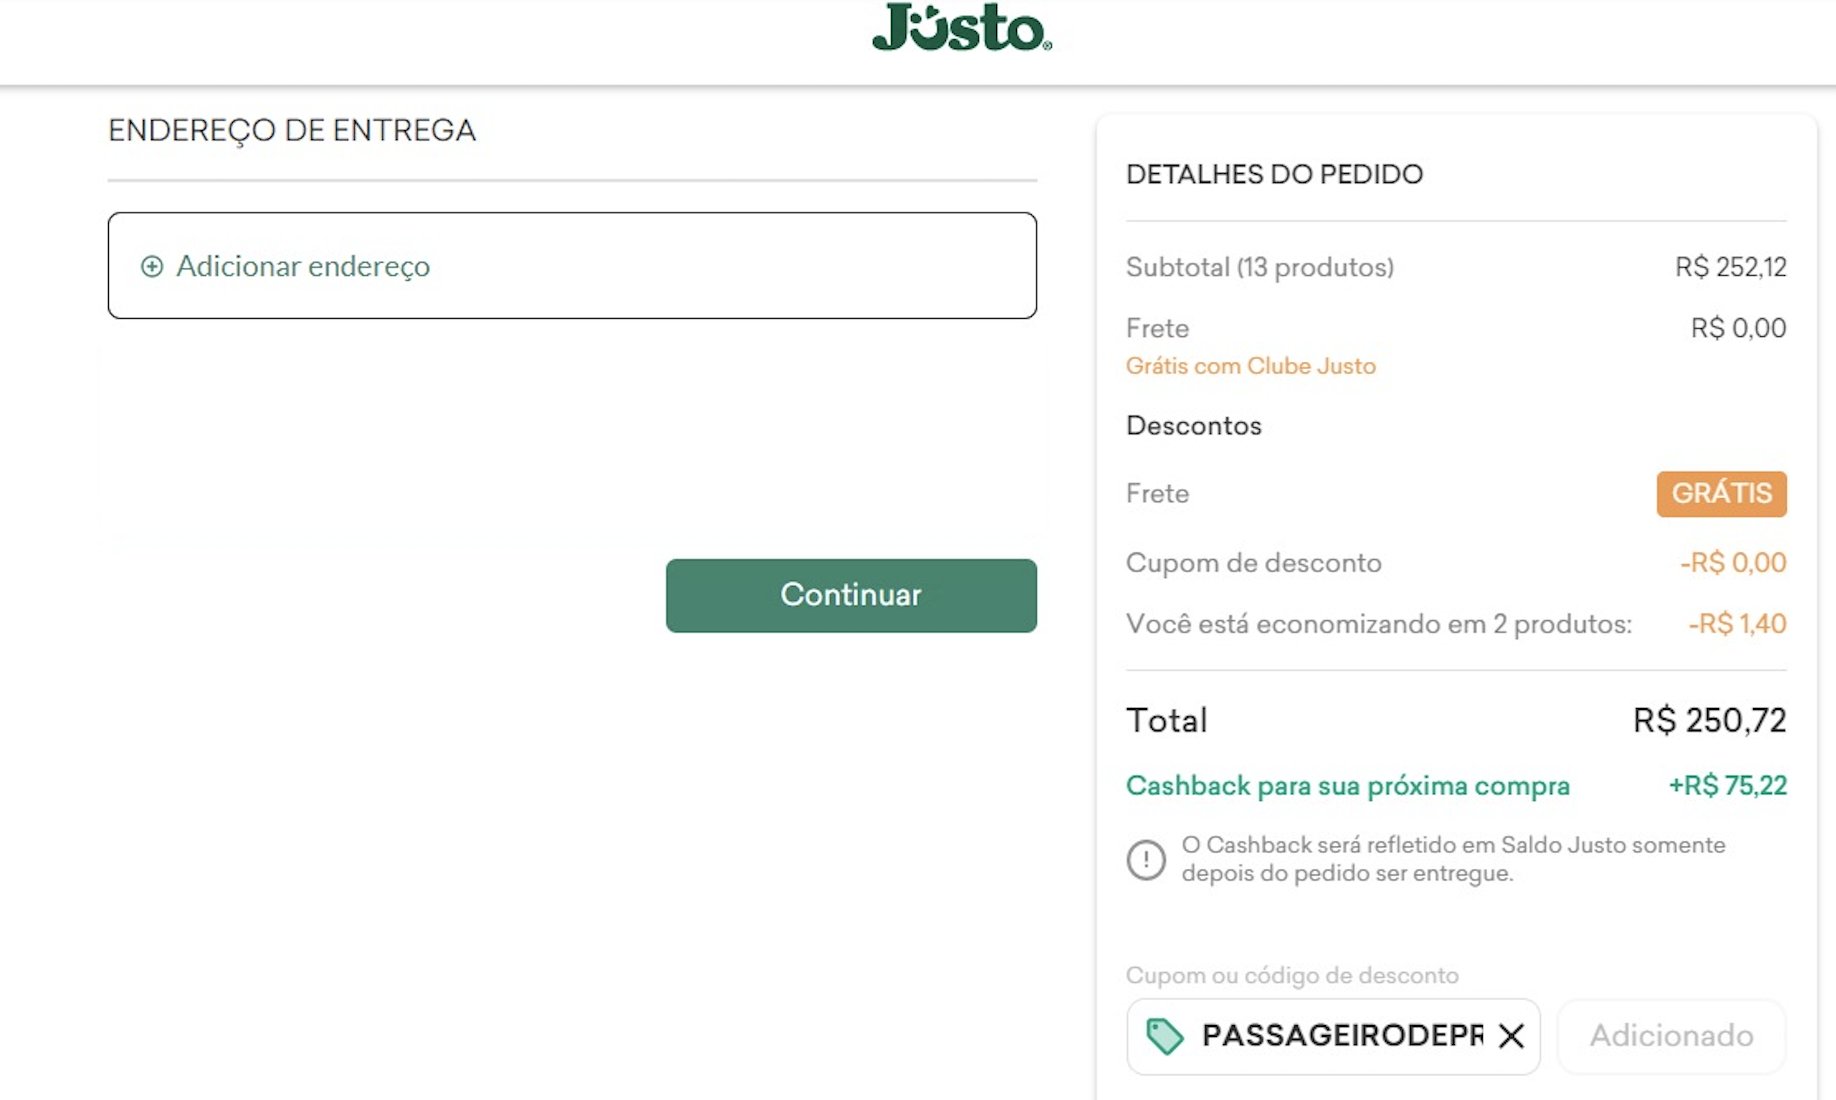The width and height of the screenshot is (1836, 1100).
Task: Click the cashback info exclamation icon
Action: point(1146,859)
